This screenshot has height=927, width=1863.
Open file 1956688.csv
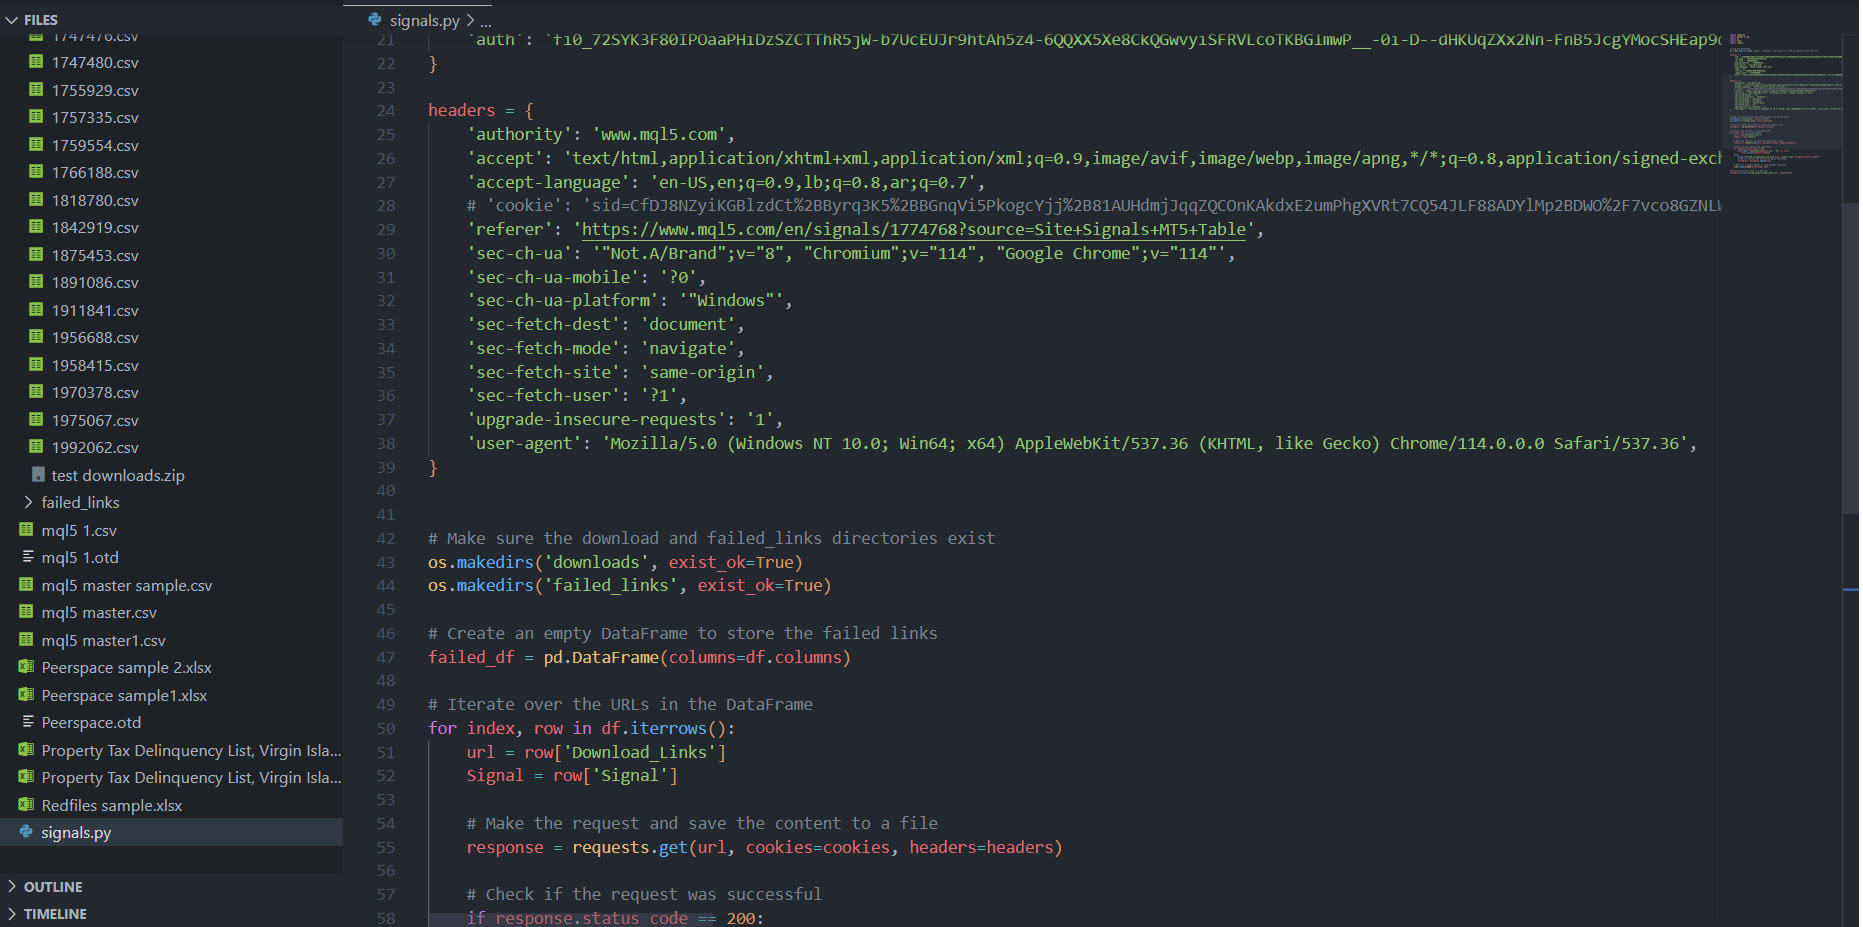[95, 337]
